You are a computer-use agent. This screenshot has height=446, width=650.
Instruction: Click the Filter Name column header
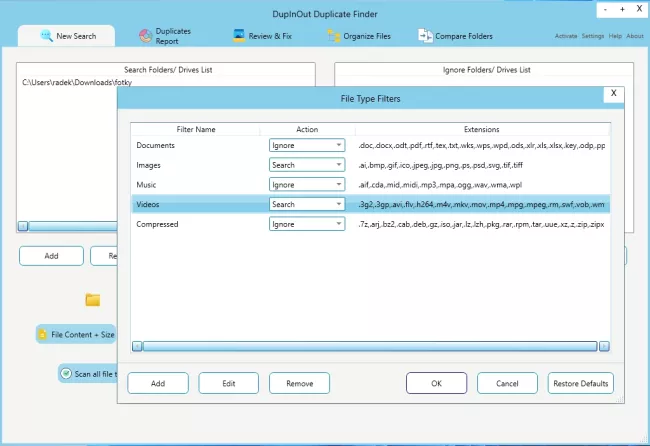(196, 129)
